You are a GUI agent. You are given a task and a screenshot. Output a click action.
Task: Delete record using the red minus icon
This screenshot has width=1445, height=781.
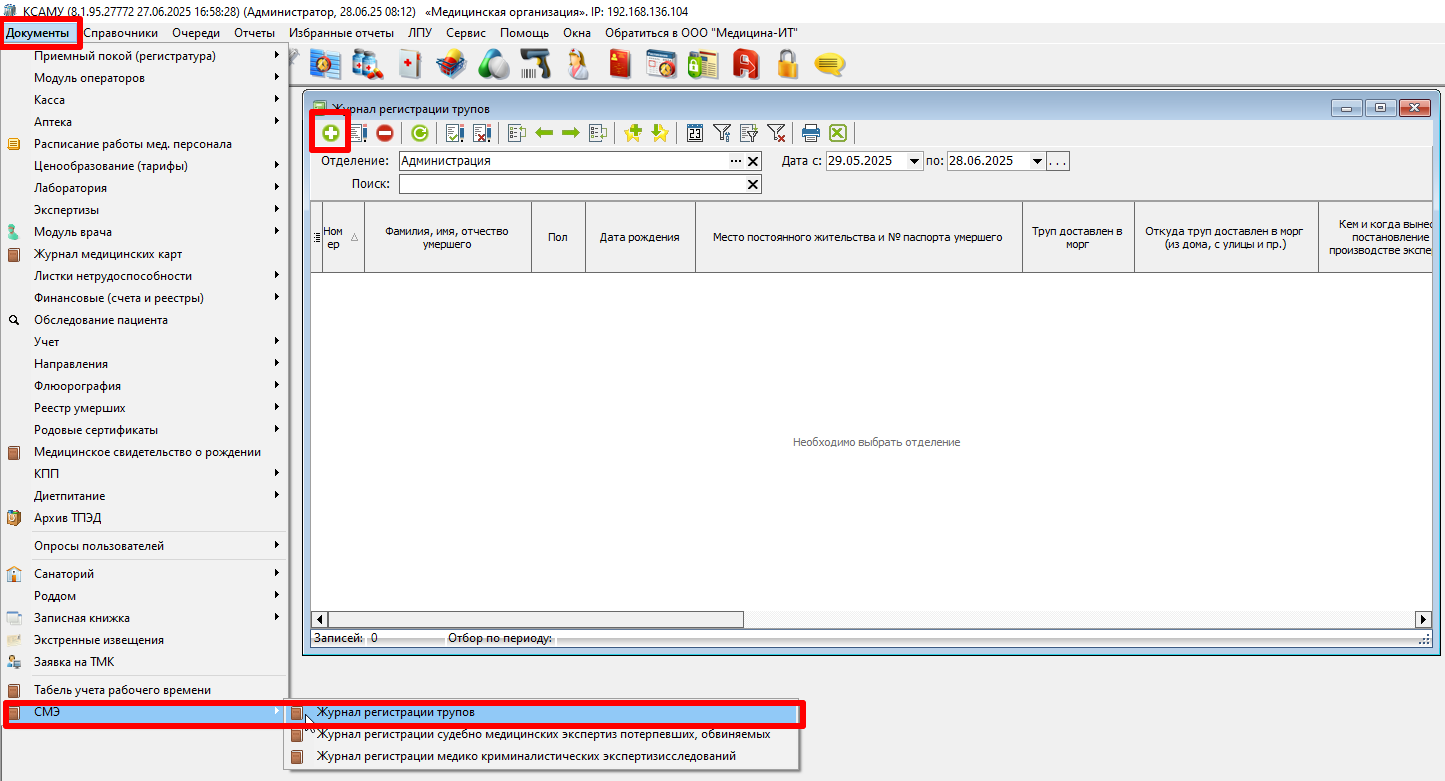385,133
